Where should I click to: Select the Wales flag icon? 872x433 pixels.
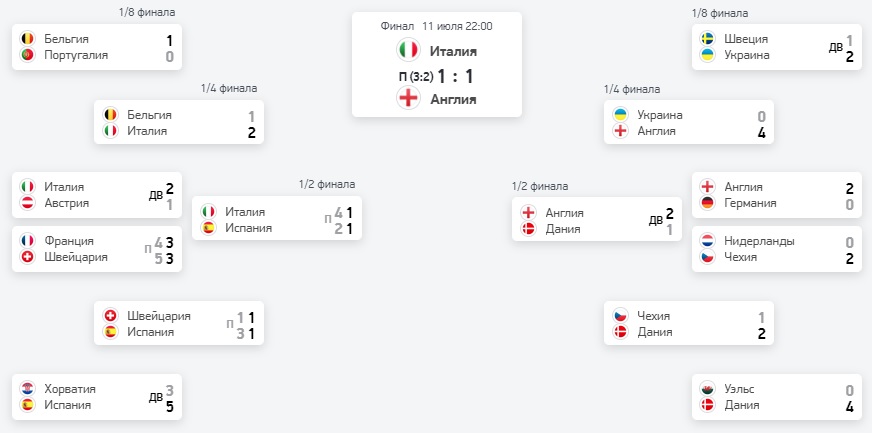707,389
